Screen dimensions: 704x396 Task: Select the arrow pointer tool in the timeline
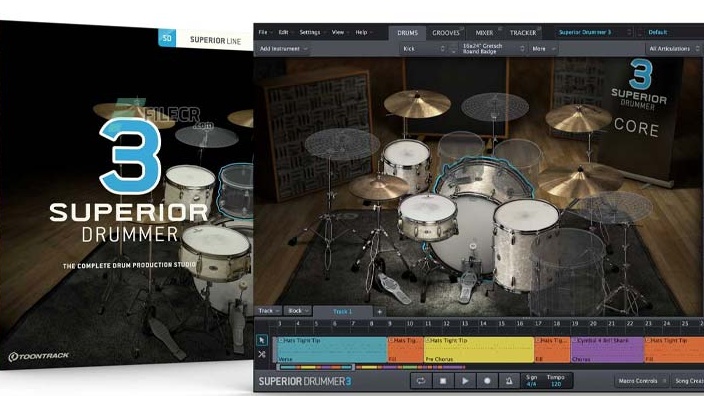262,340
